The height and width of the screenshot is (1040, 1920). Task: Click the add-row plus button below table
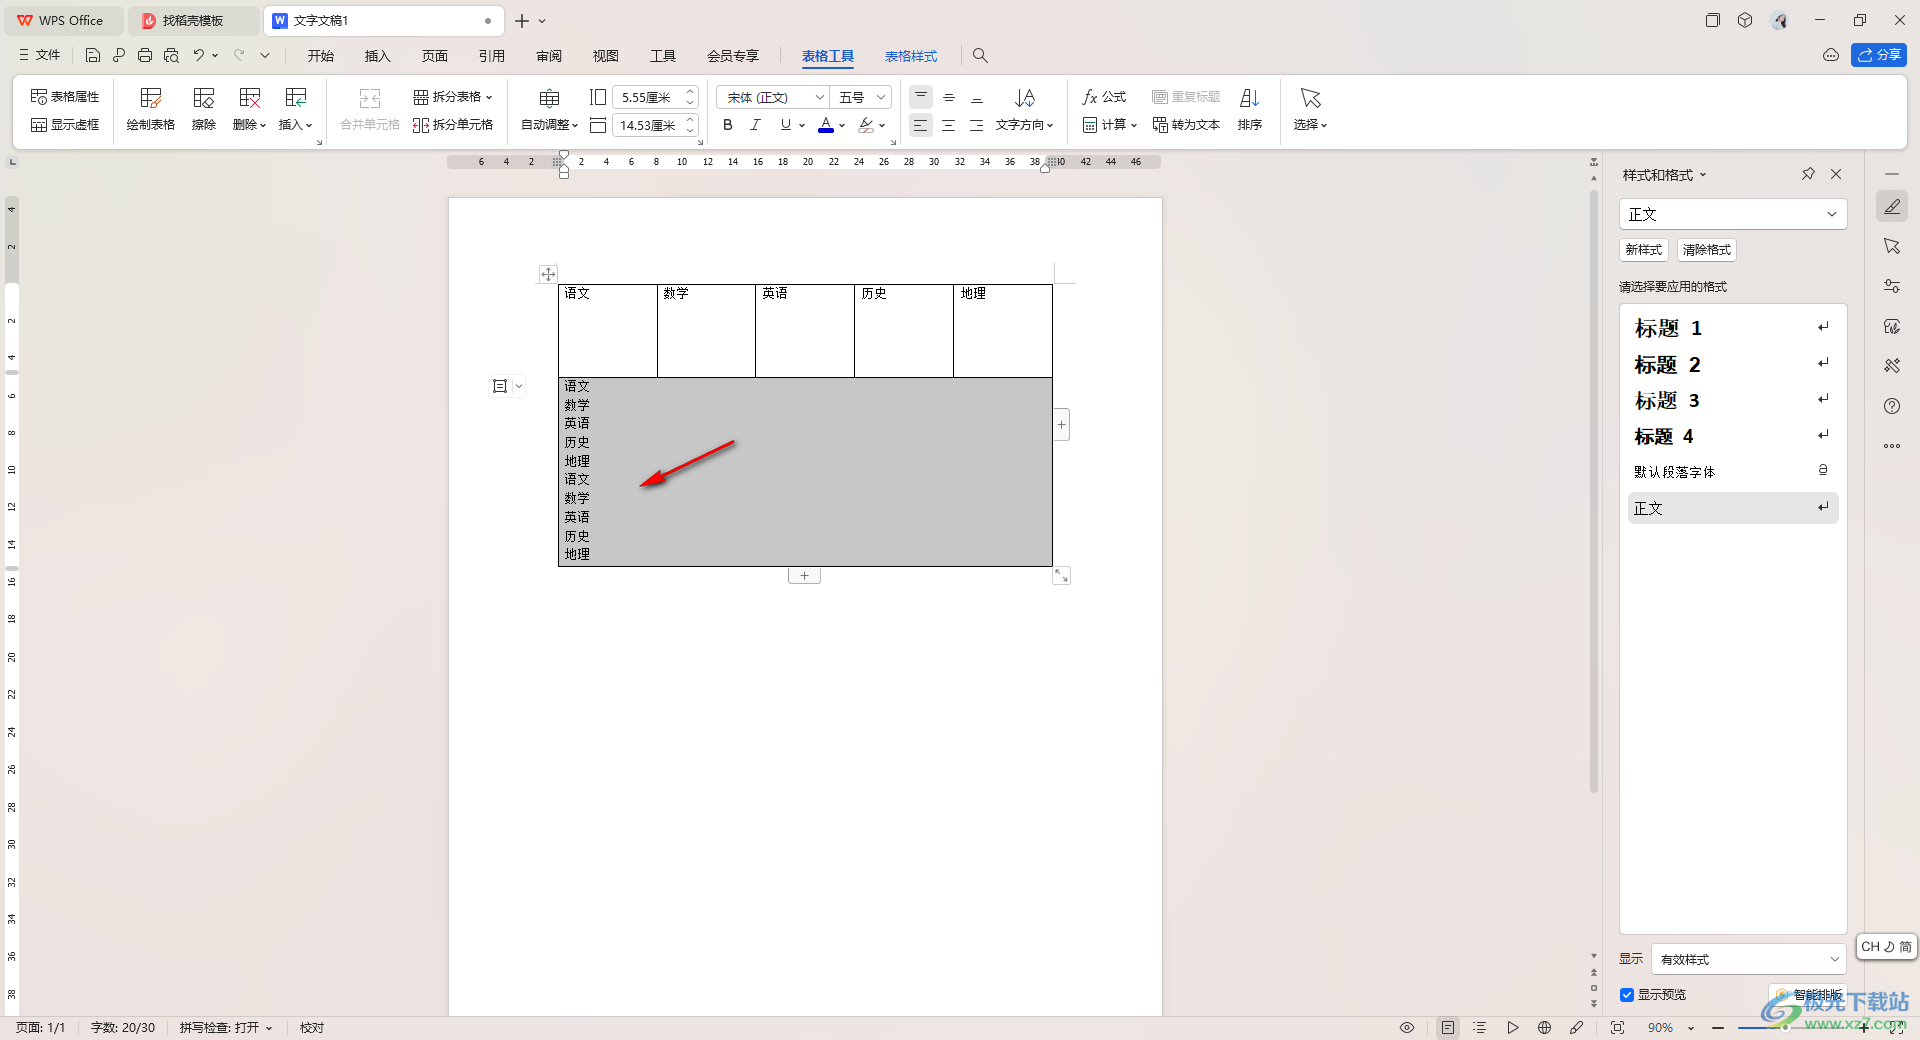pos(804,576)
